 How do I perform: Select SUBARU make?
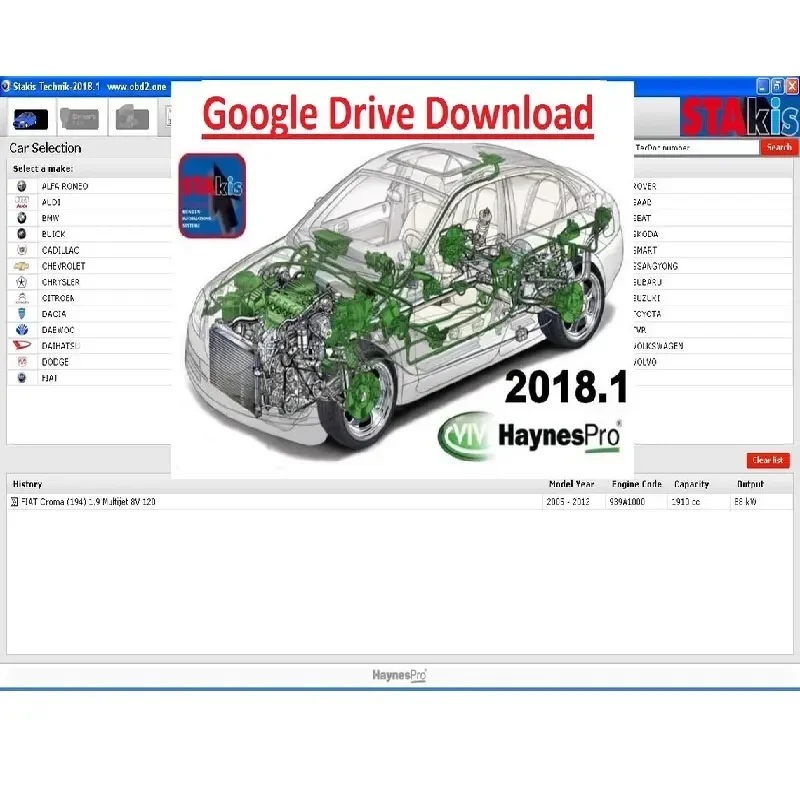coord(647,282)
